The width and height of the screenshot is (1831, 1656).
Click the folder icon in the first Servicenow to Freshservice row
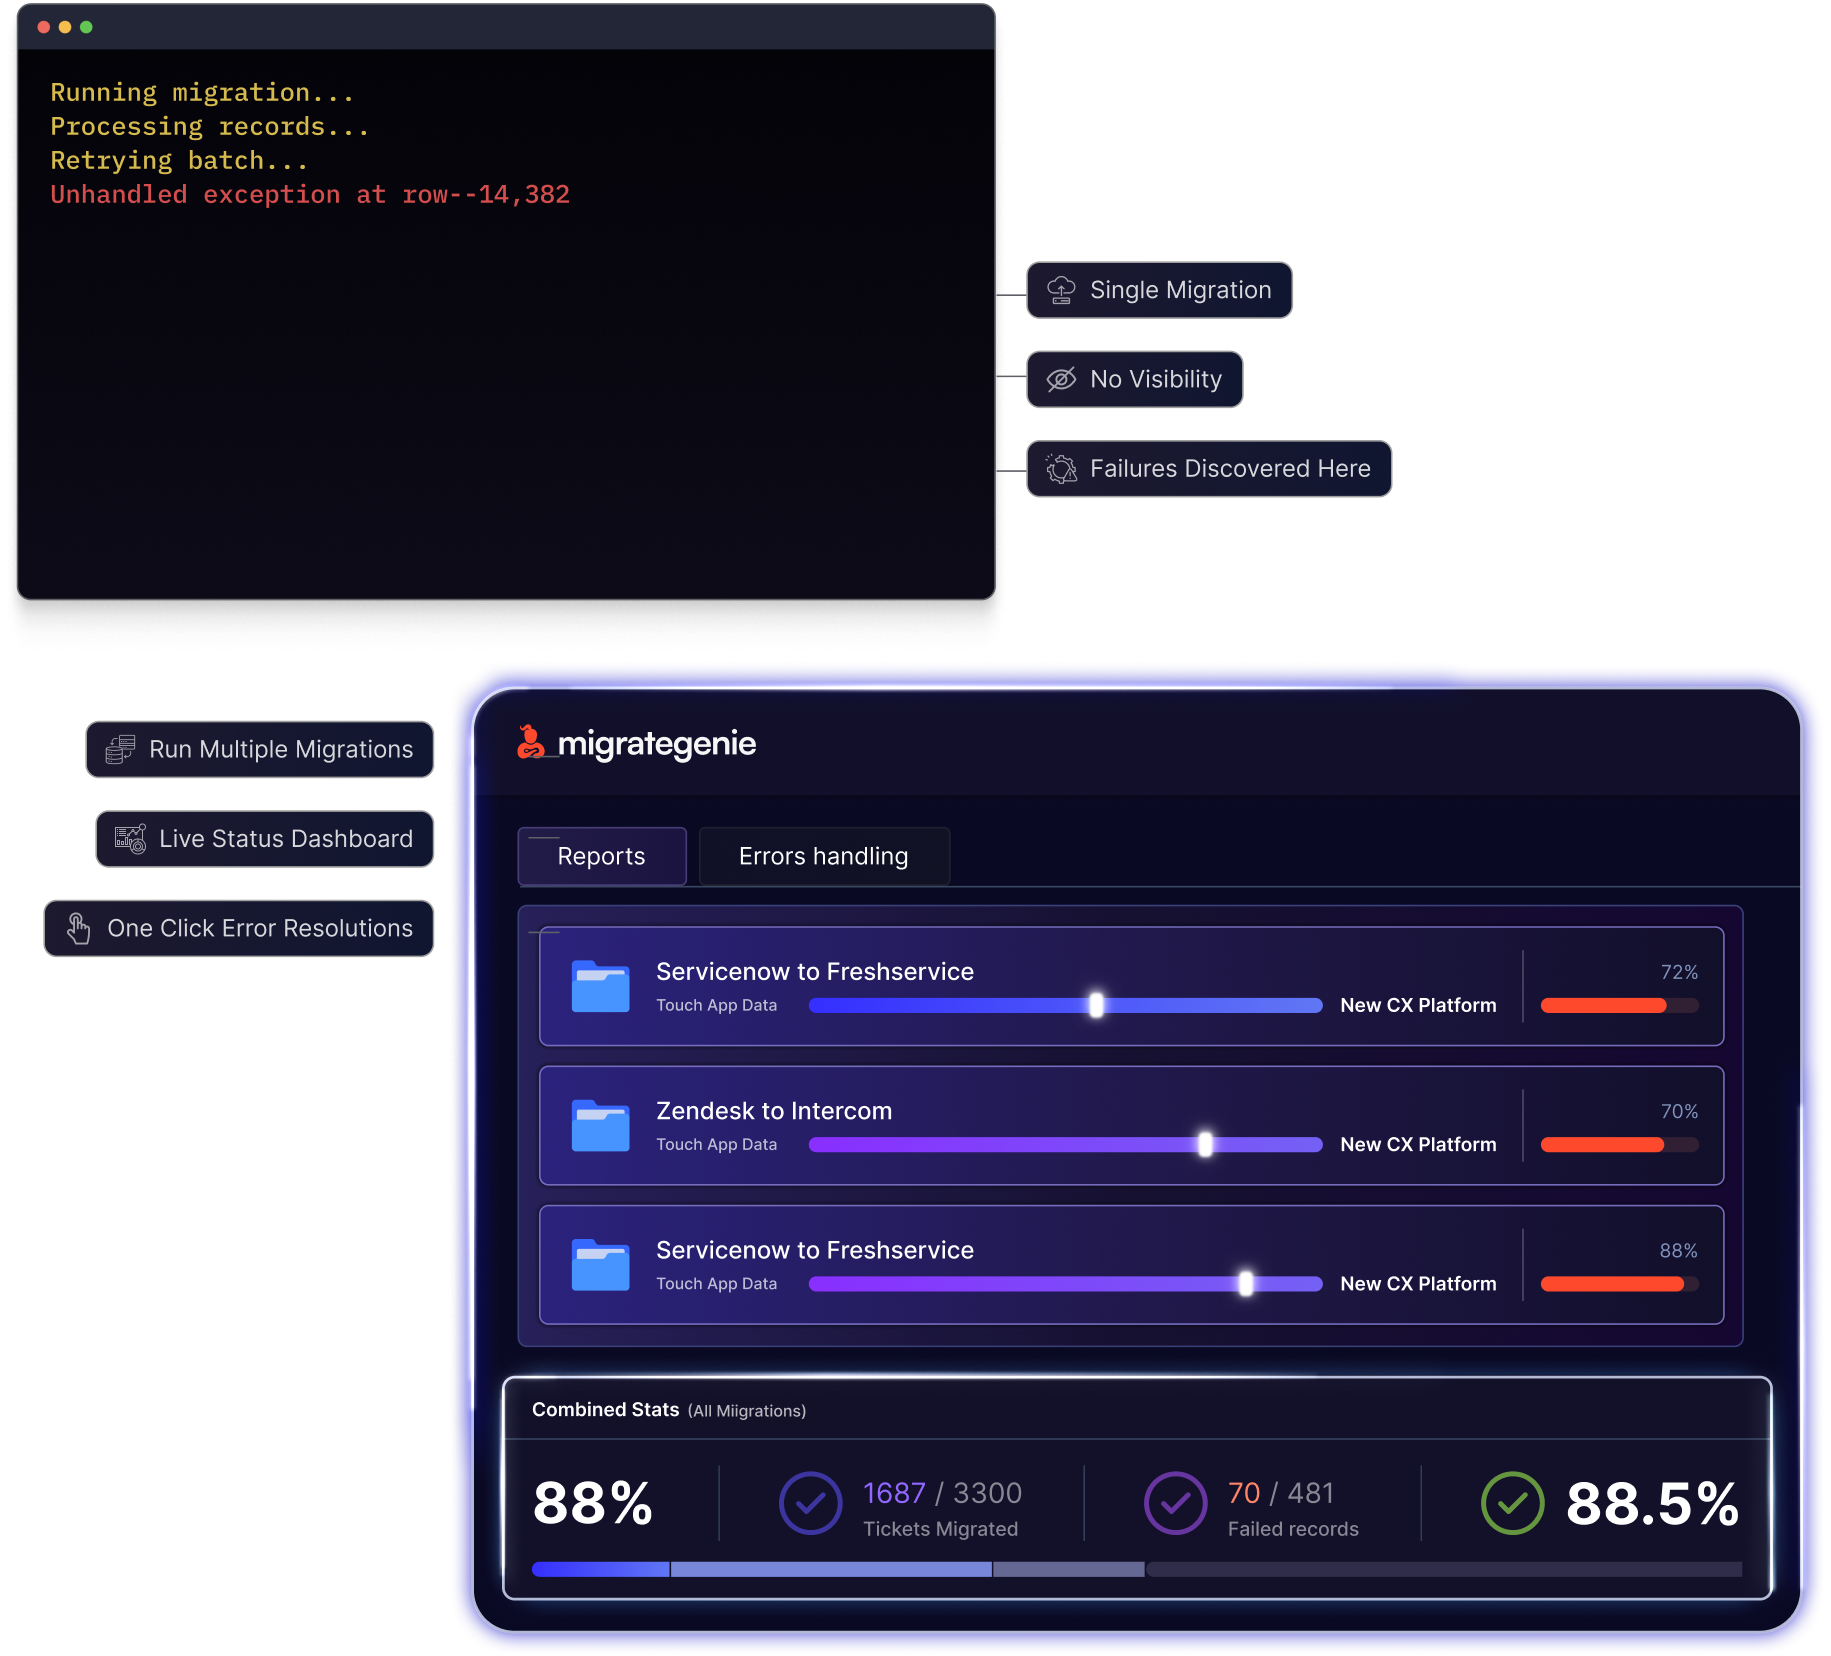click(x=600, y=987)
